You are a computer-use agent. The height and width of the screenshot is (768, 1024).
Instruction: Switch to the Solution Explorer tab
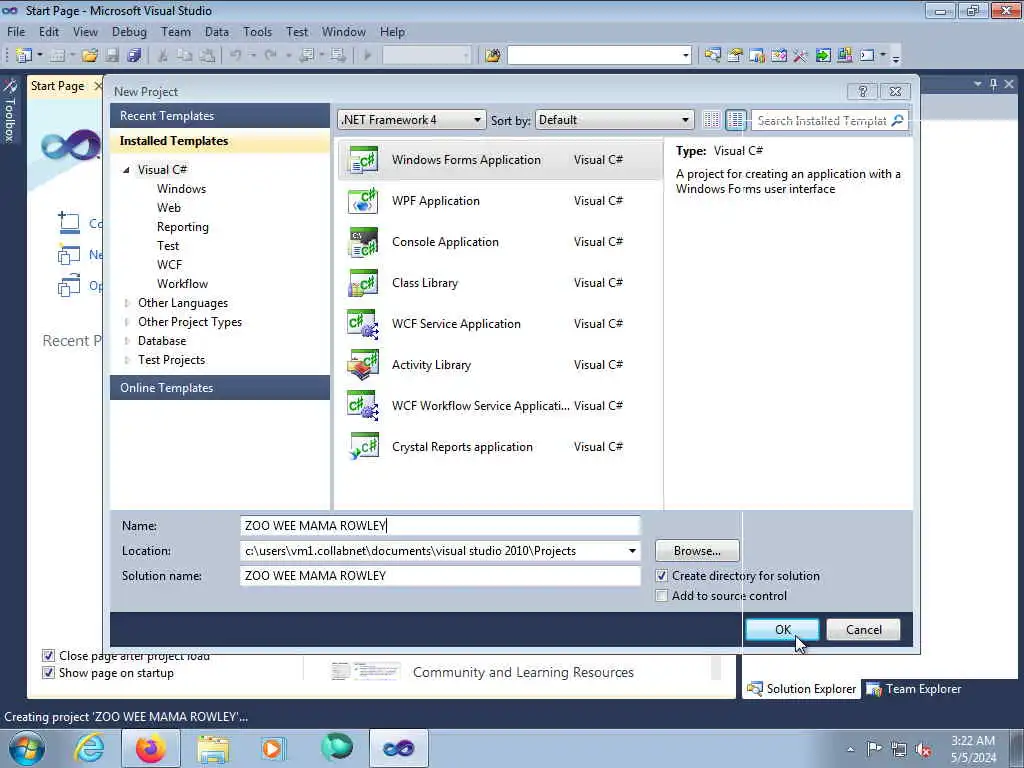[x=802, y=689]
